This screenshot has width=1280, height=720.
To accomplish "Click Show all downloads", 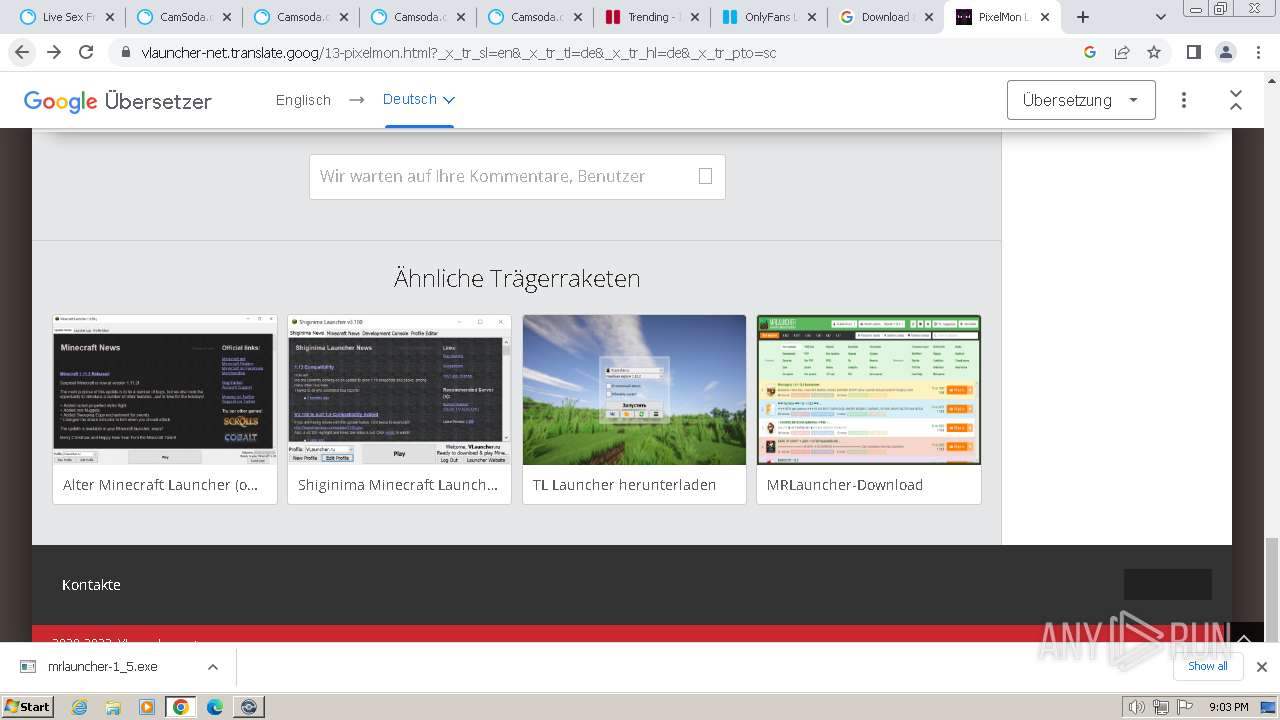I will click(x=1207, y=666).
